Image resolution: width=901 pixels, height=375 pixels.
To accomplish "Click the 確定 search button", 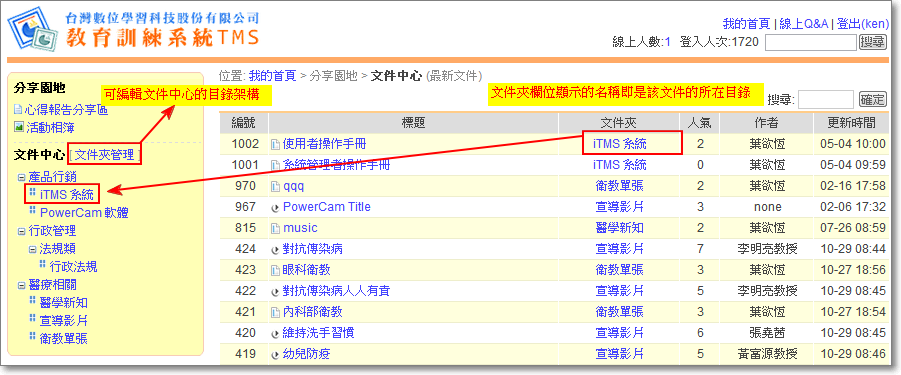I will [x=872, y=99].
